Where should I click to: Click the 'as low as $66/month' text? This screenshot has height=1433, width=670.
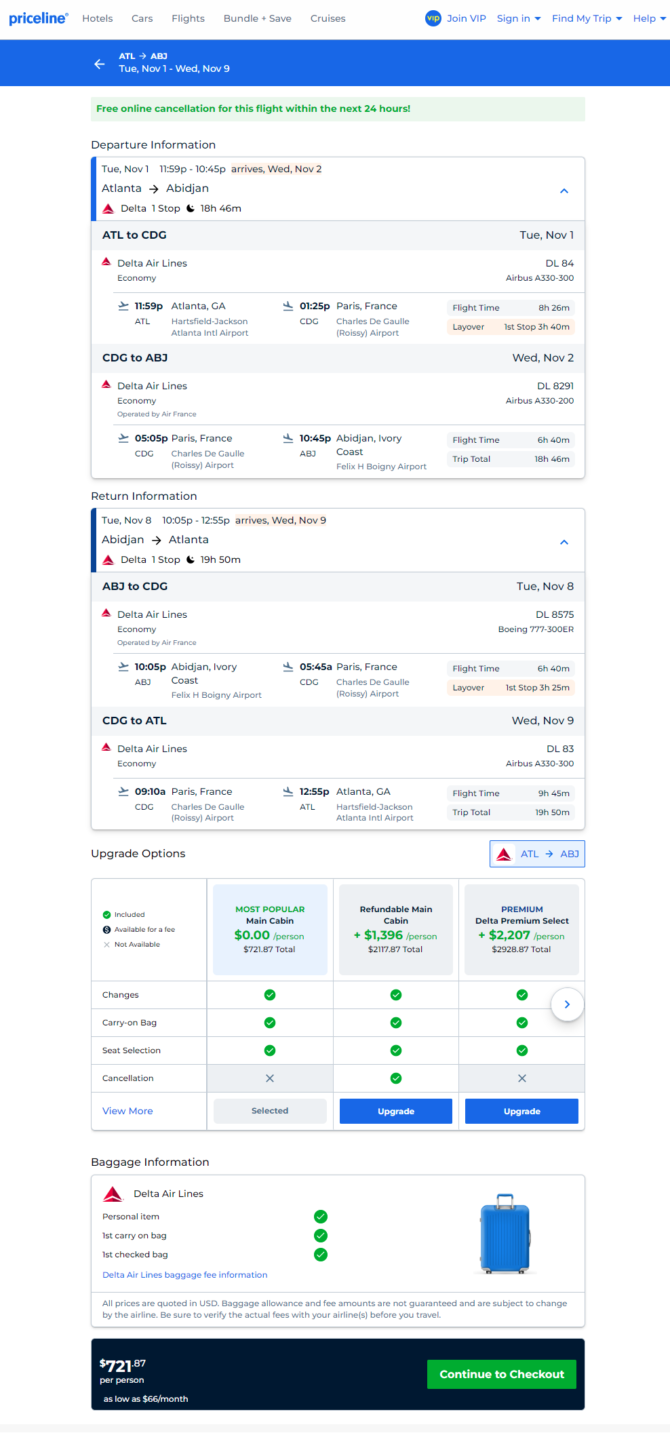coord(146,1399)
